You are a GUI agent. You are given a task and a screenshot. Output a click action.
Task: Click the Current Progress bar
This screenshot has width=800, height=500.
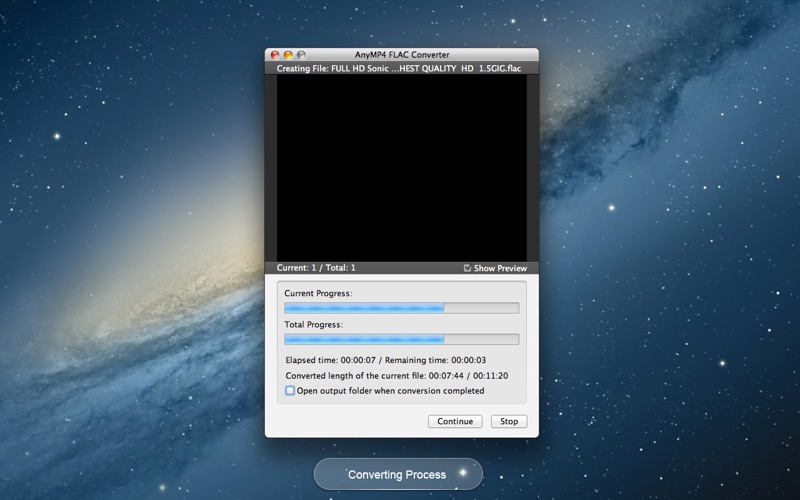[x=402, y=308]
